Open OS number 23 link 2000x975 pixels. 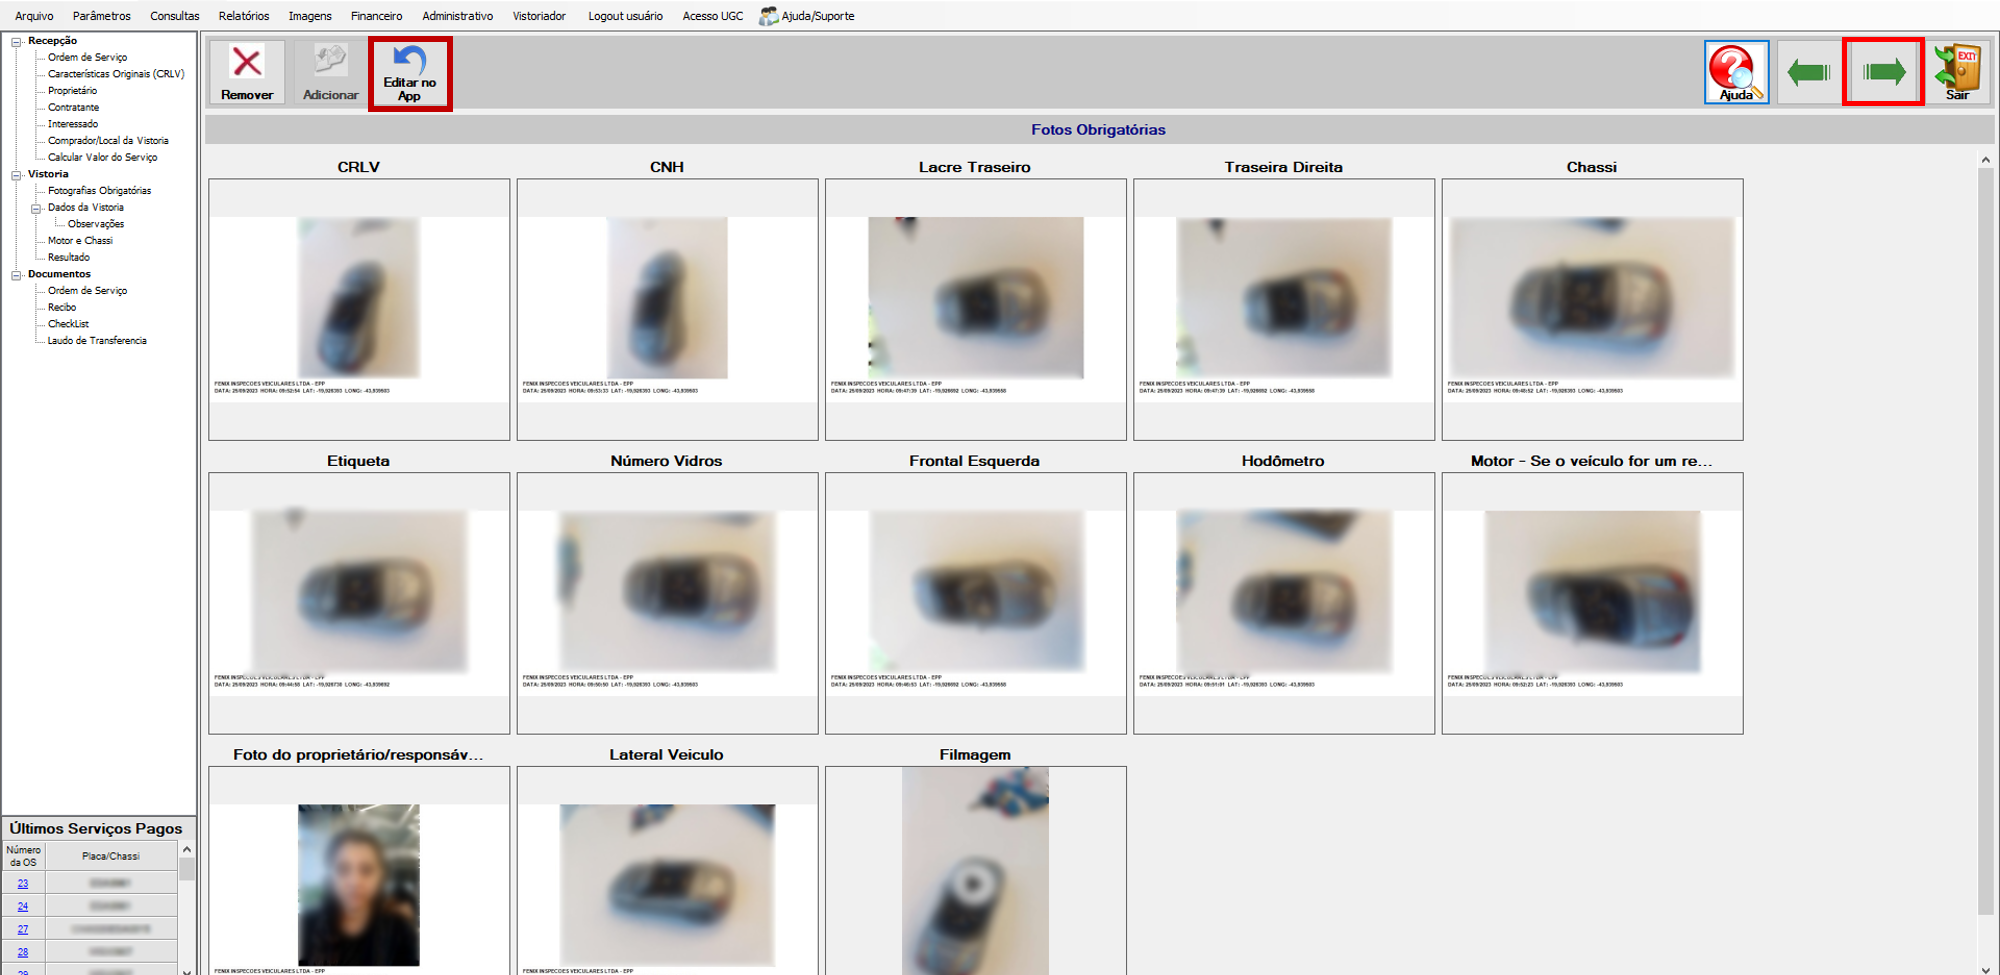pos(23,884)
